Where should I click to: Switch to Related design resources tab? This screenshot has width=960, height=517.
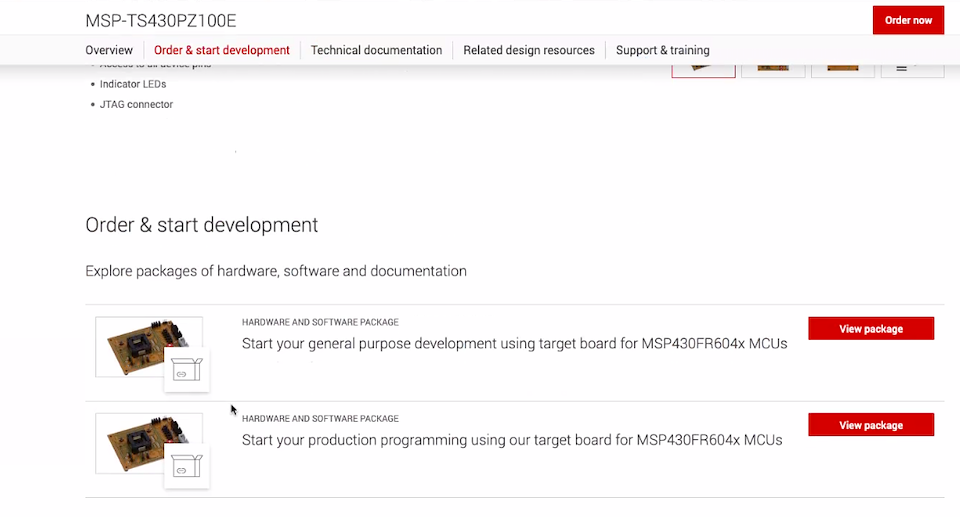click(x=529, y=50)
